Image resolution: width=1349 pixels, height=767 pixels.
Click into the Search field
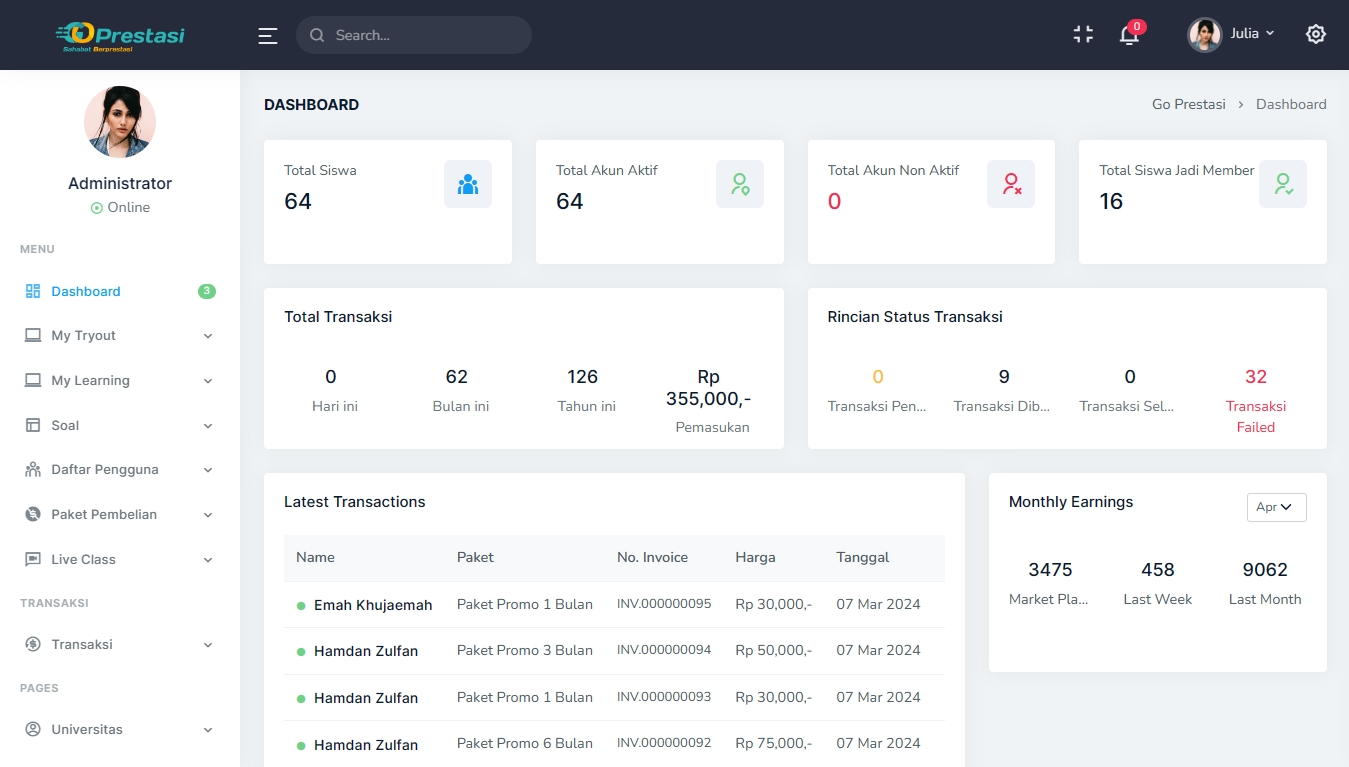(x=414, y=35)
